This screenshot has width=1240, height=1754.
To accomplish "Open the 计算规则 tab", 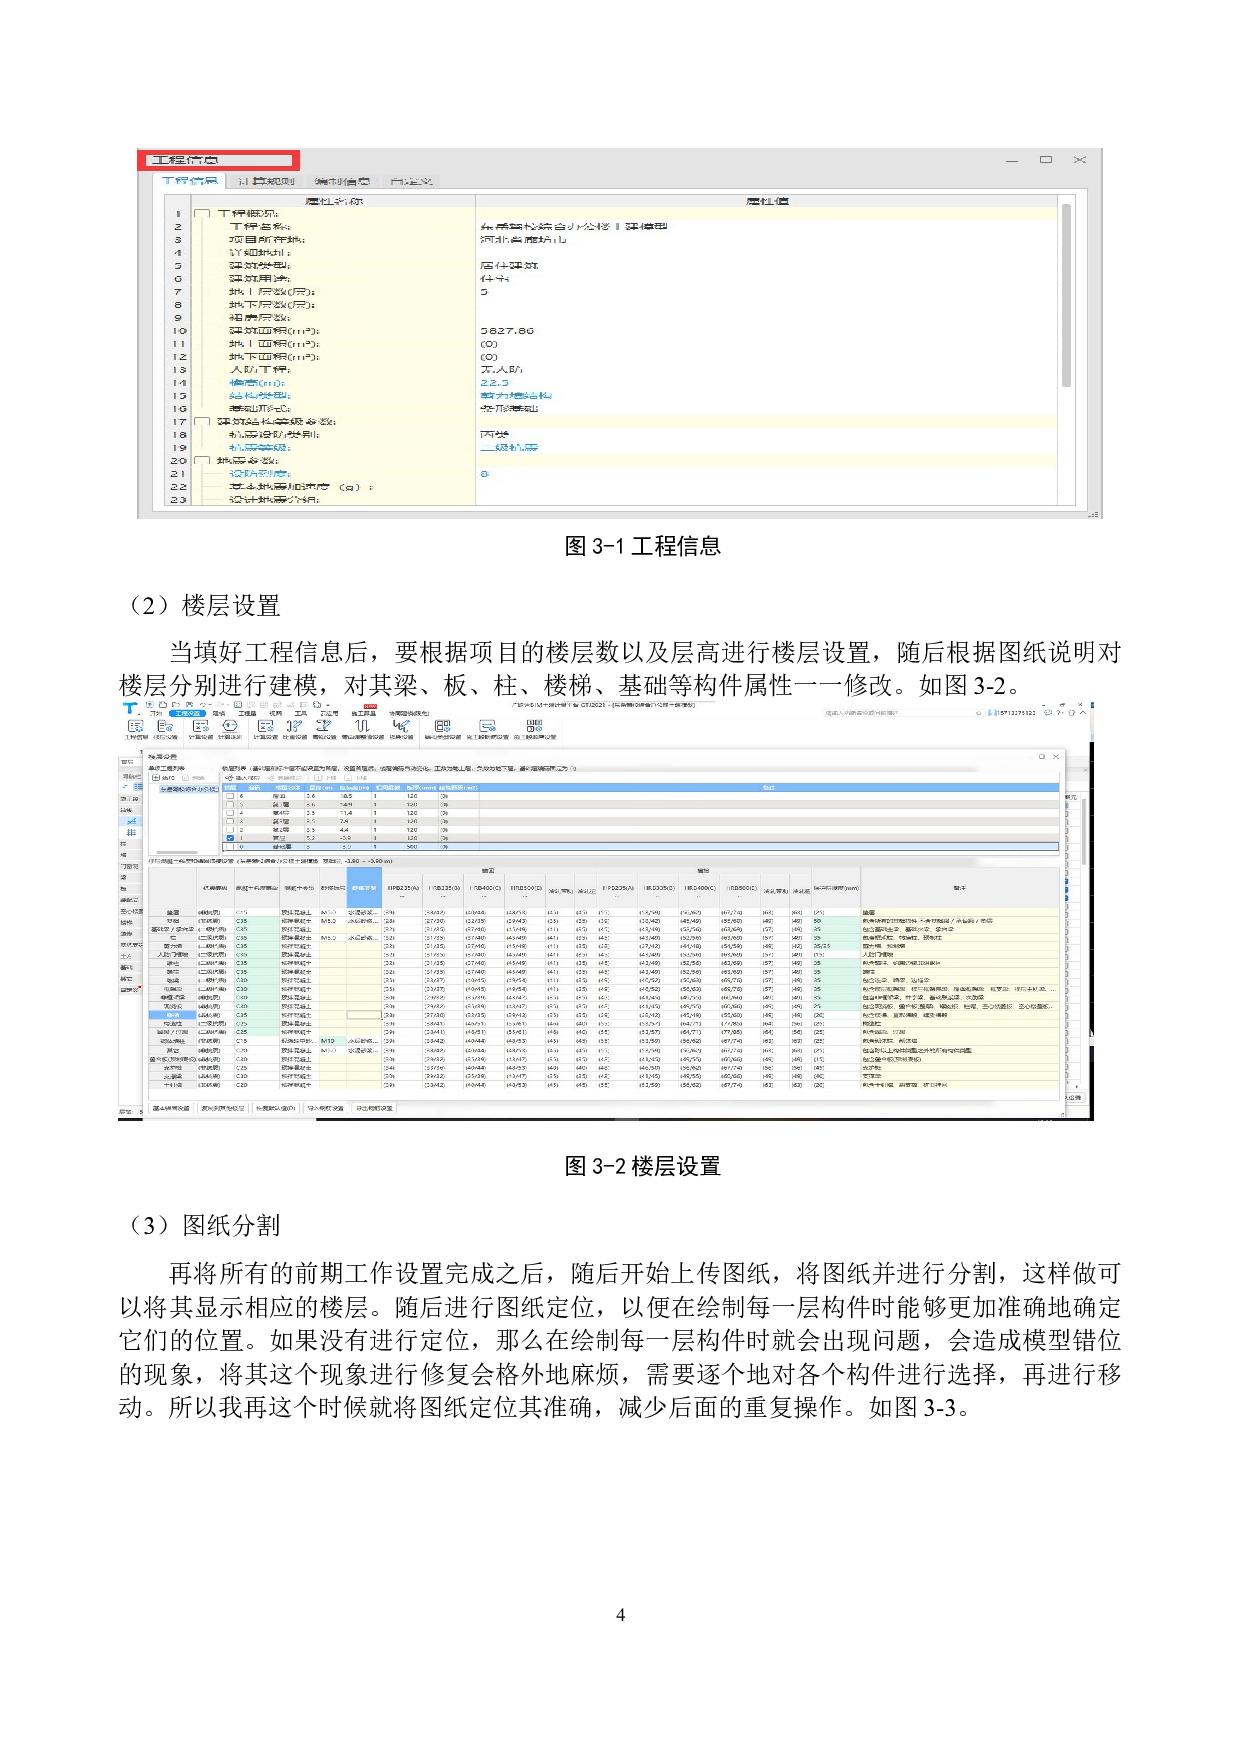I will [266, 181].
